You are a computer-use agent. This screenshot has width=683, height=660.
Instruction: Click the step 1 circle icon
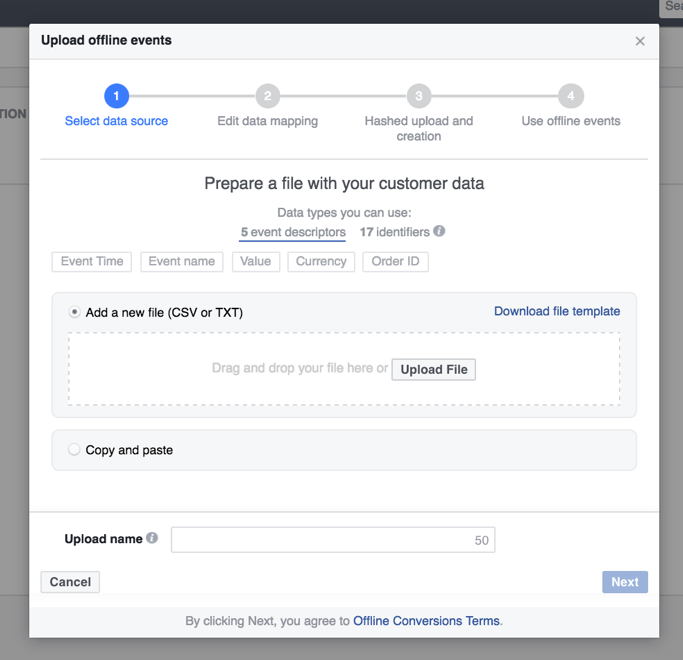[x=116, y=96]
